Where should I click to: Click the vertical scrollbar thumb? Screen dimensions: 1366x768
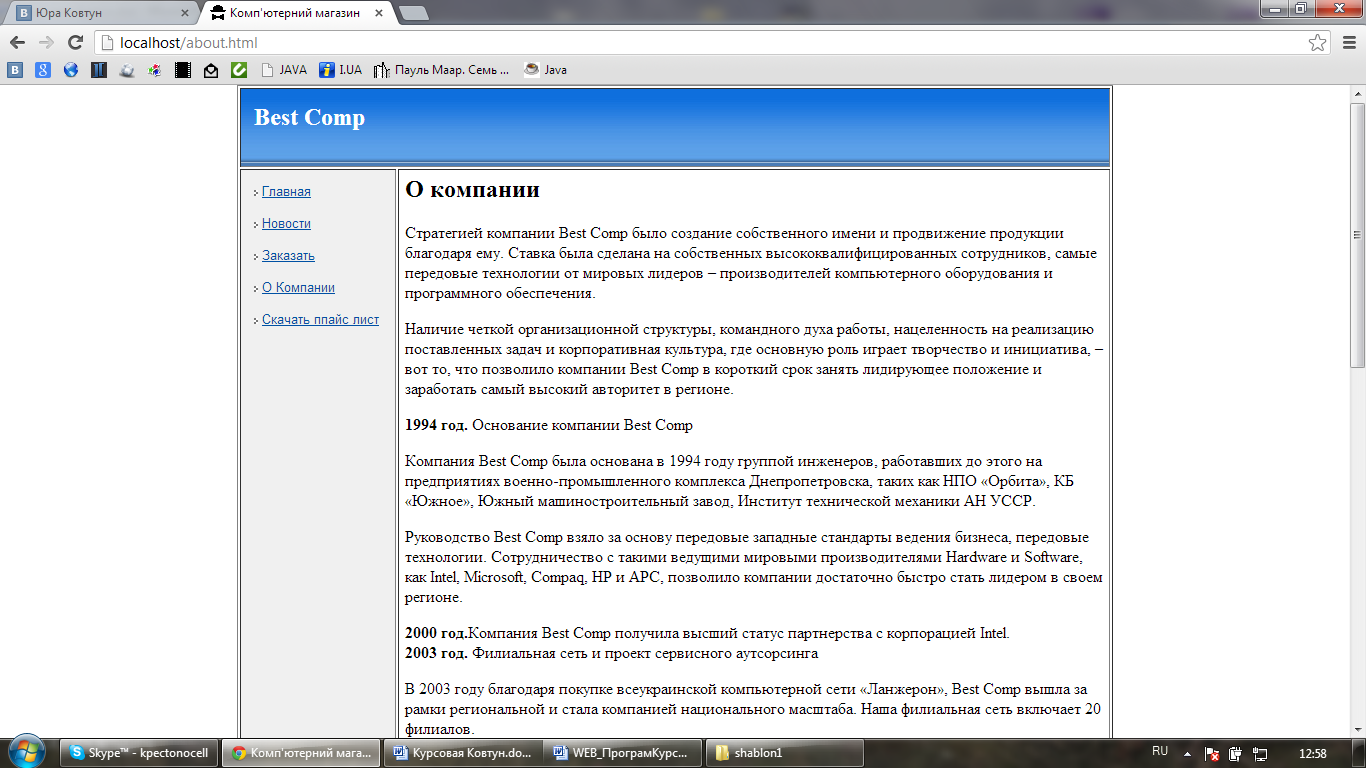point(1357,235)
